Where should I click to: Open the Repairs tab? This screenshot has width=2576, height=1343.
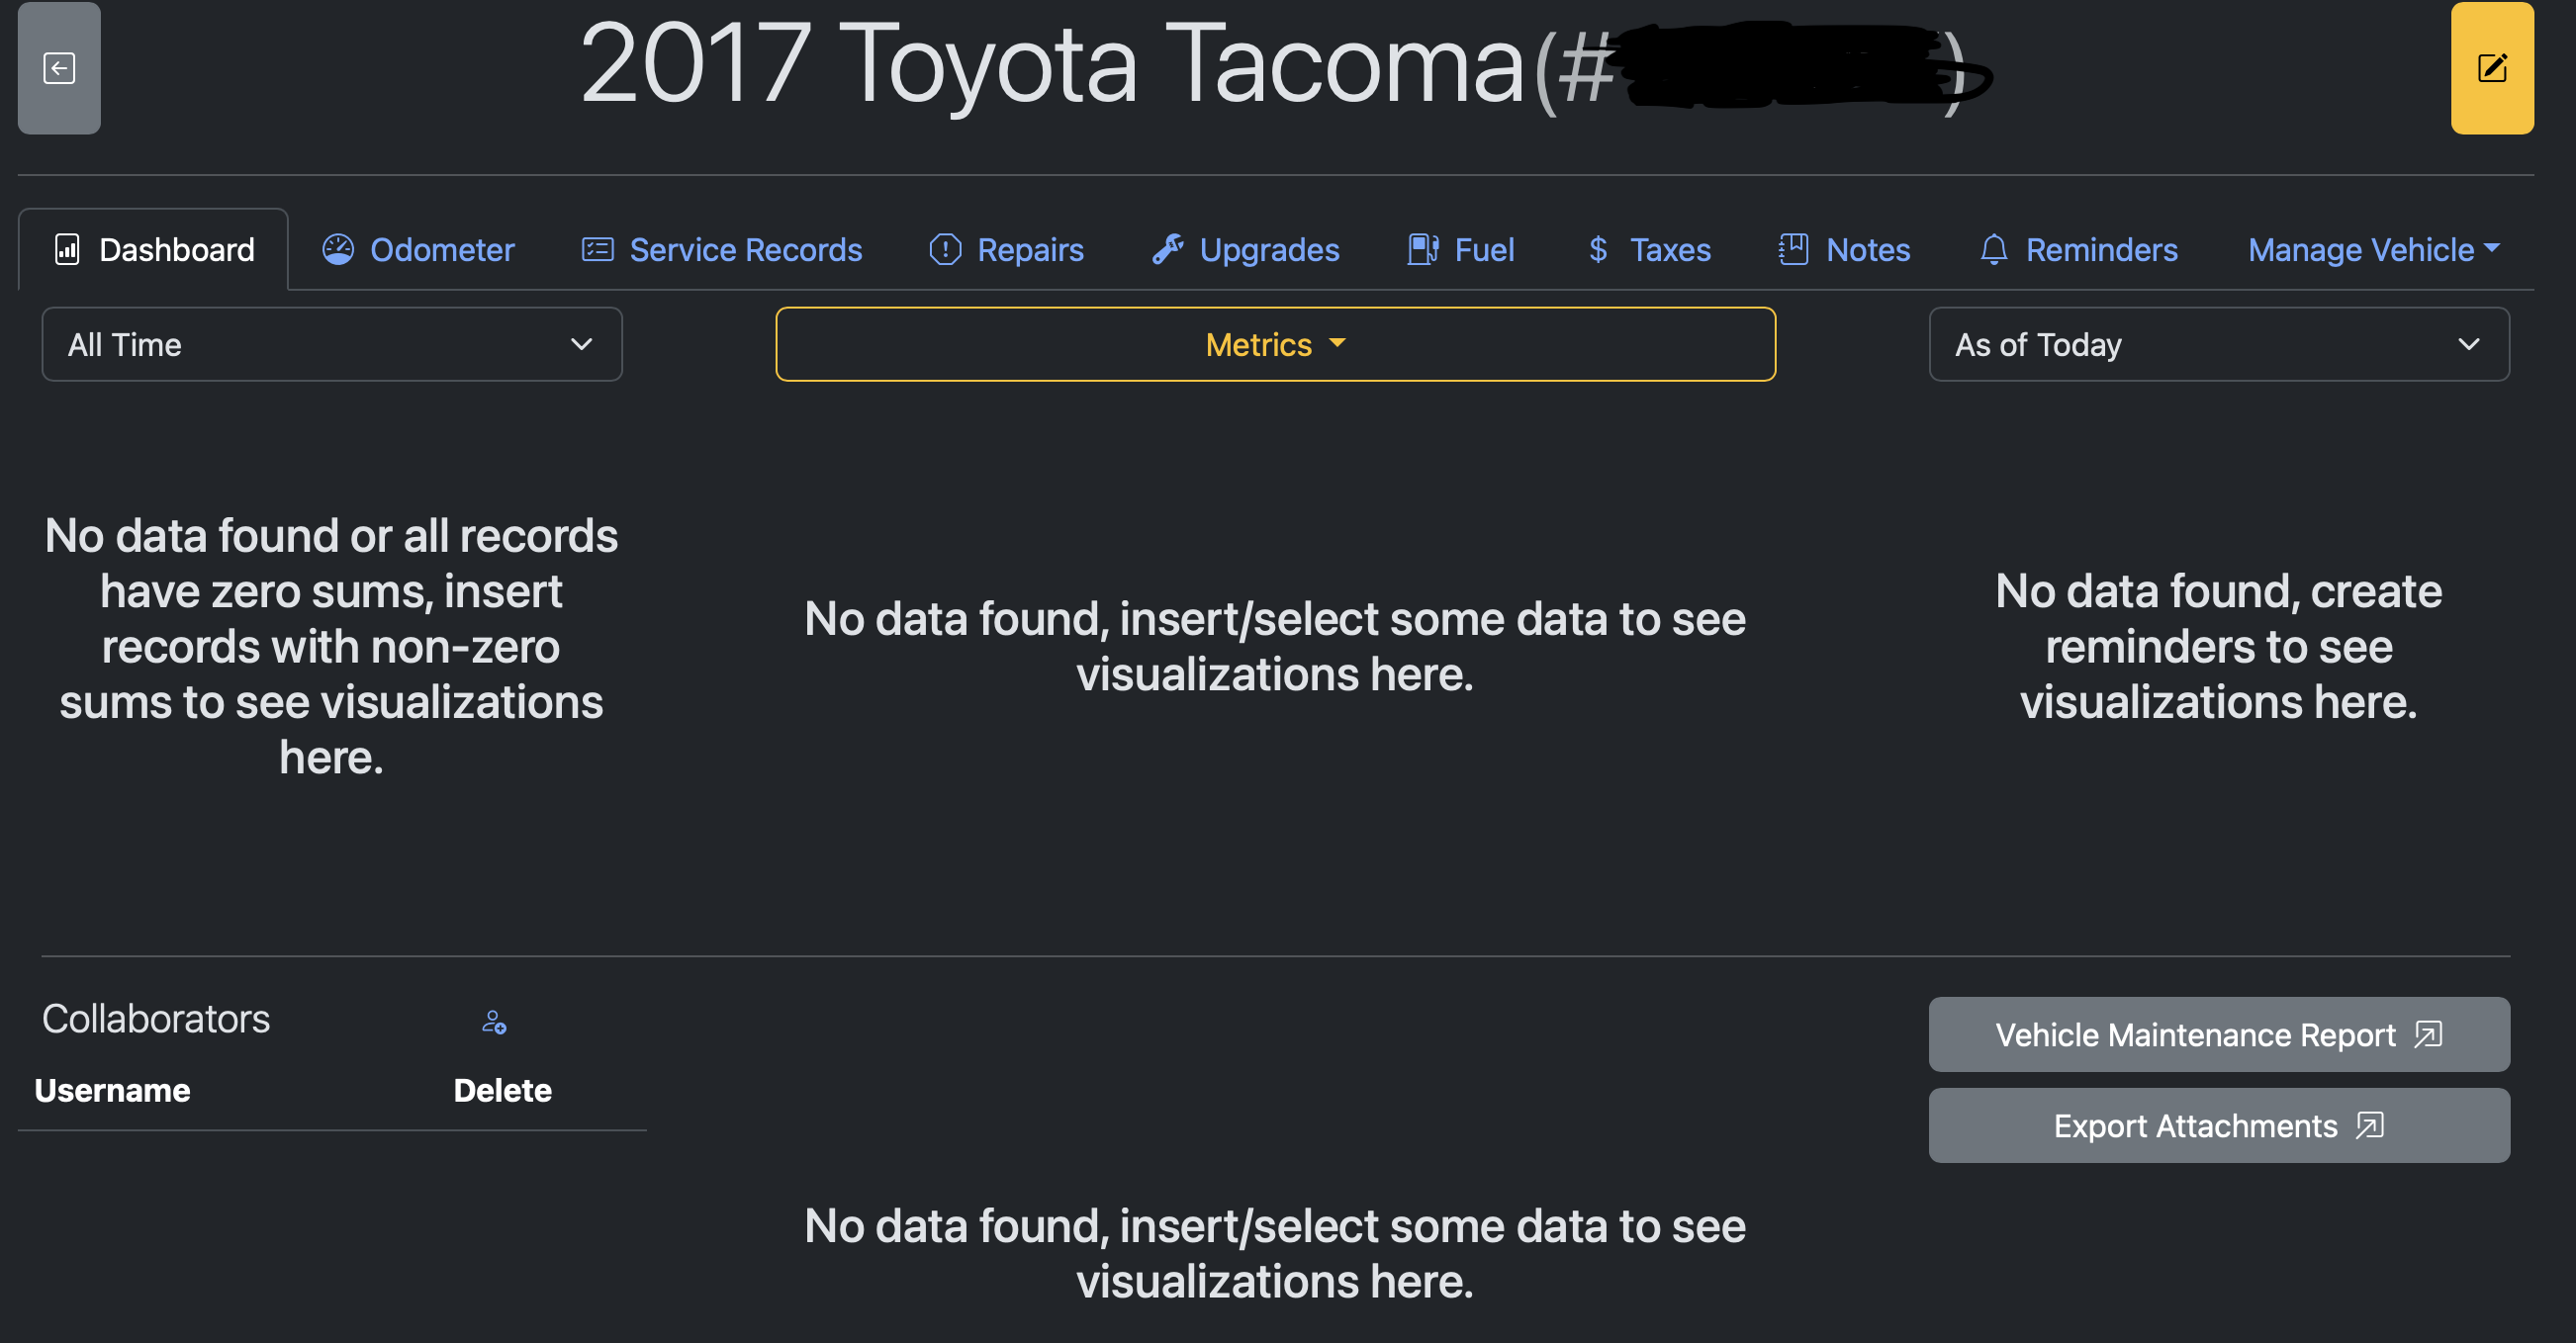click(1006, 249)
